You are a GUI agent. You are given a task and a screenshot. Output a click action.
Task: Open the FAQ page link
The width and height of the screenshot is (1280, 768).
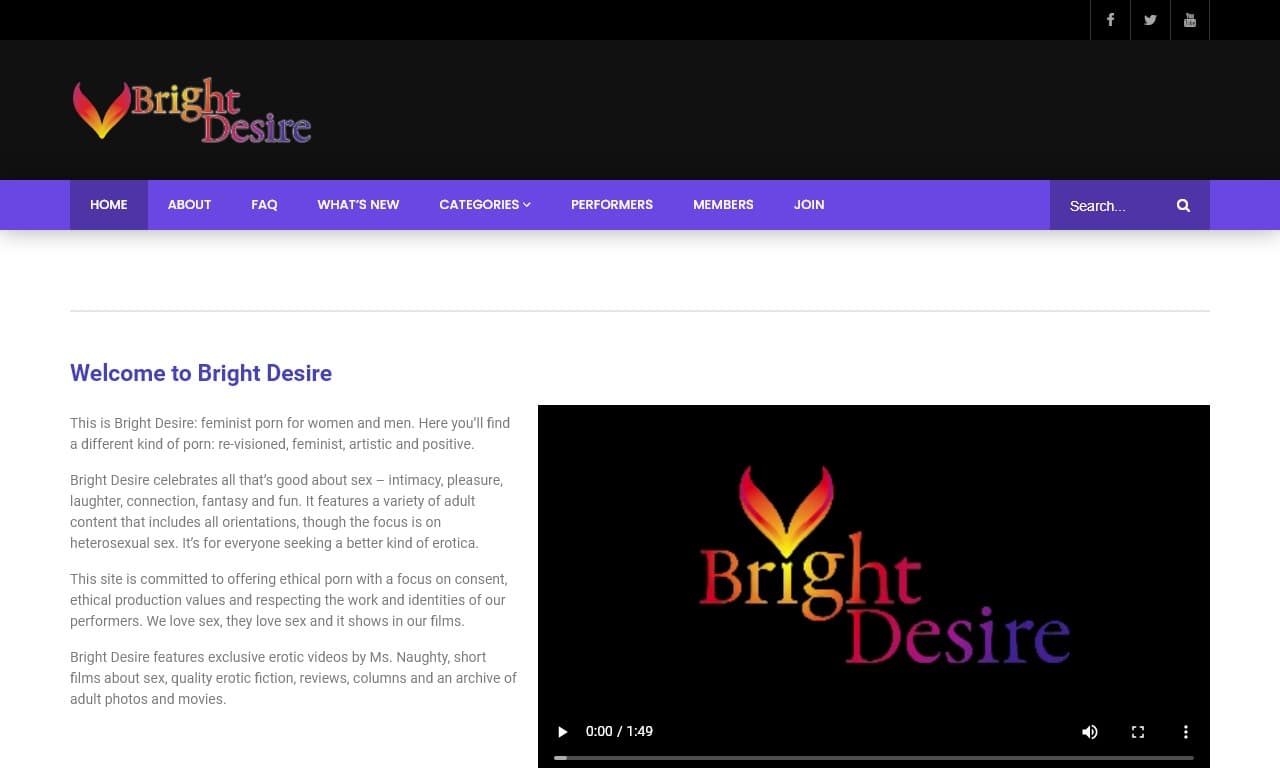tap(264, 205)
